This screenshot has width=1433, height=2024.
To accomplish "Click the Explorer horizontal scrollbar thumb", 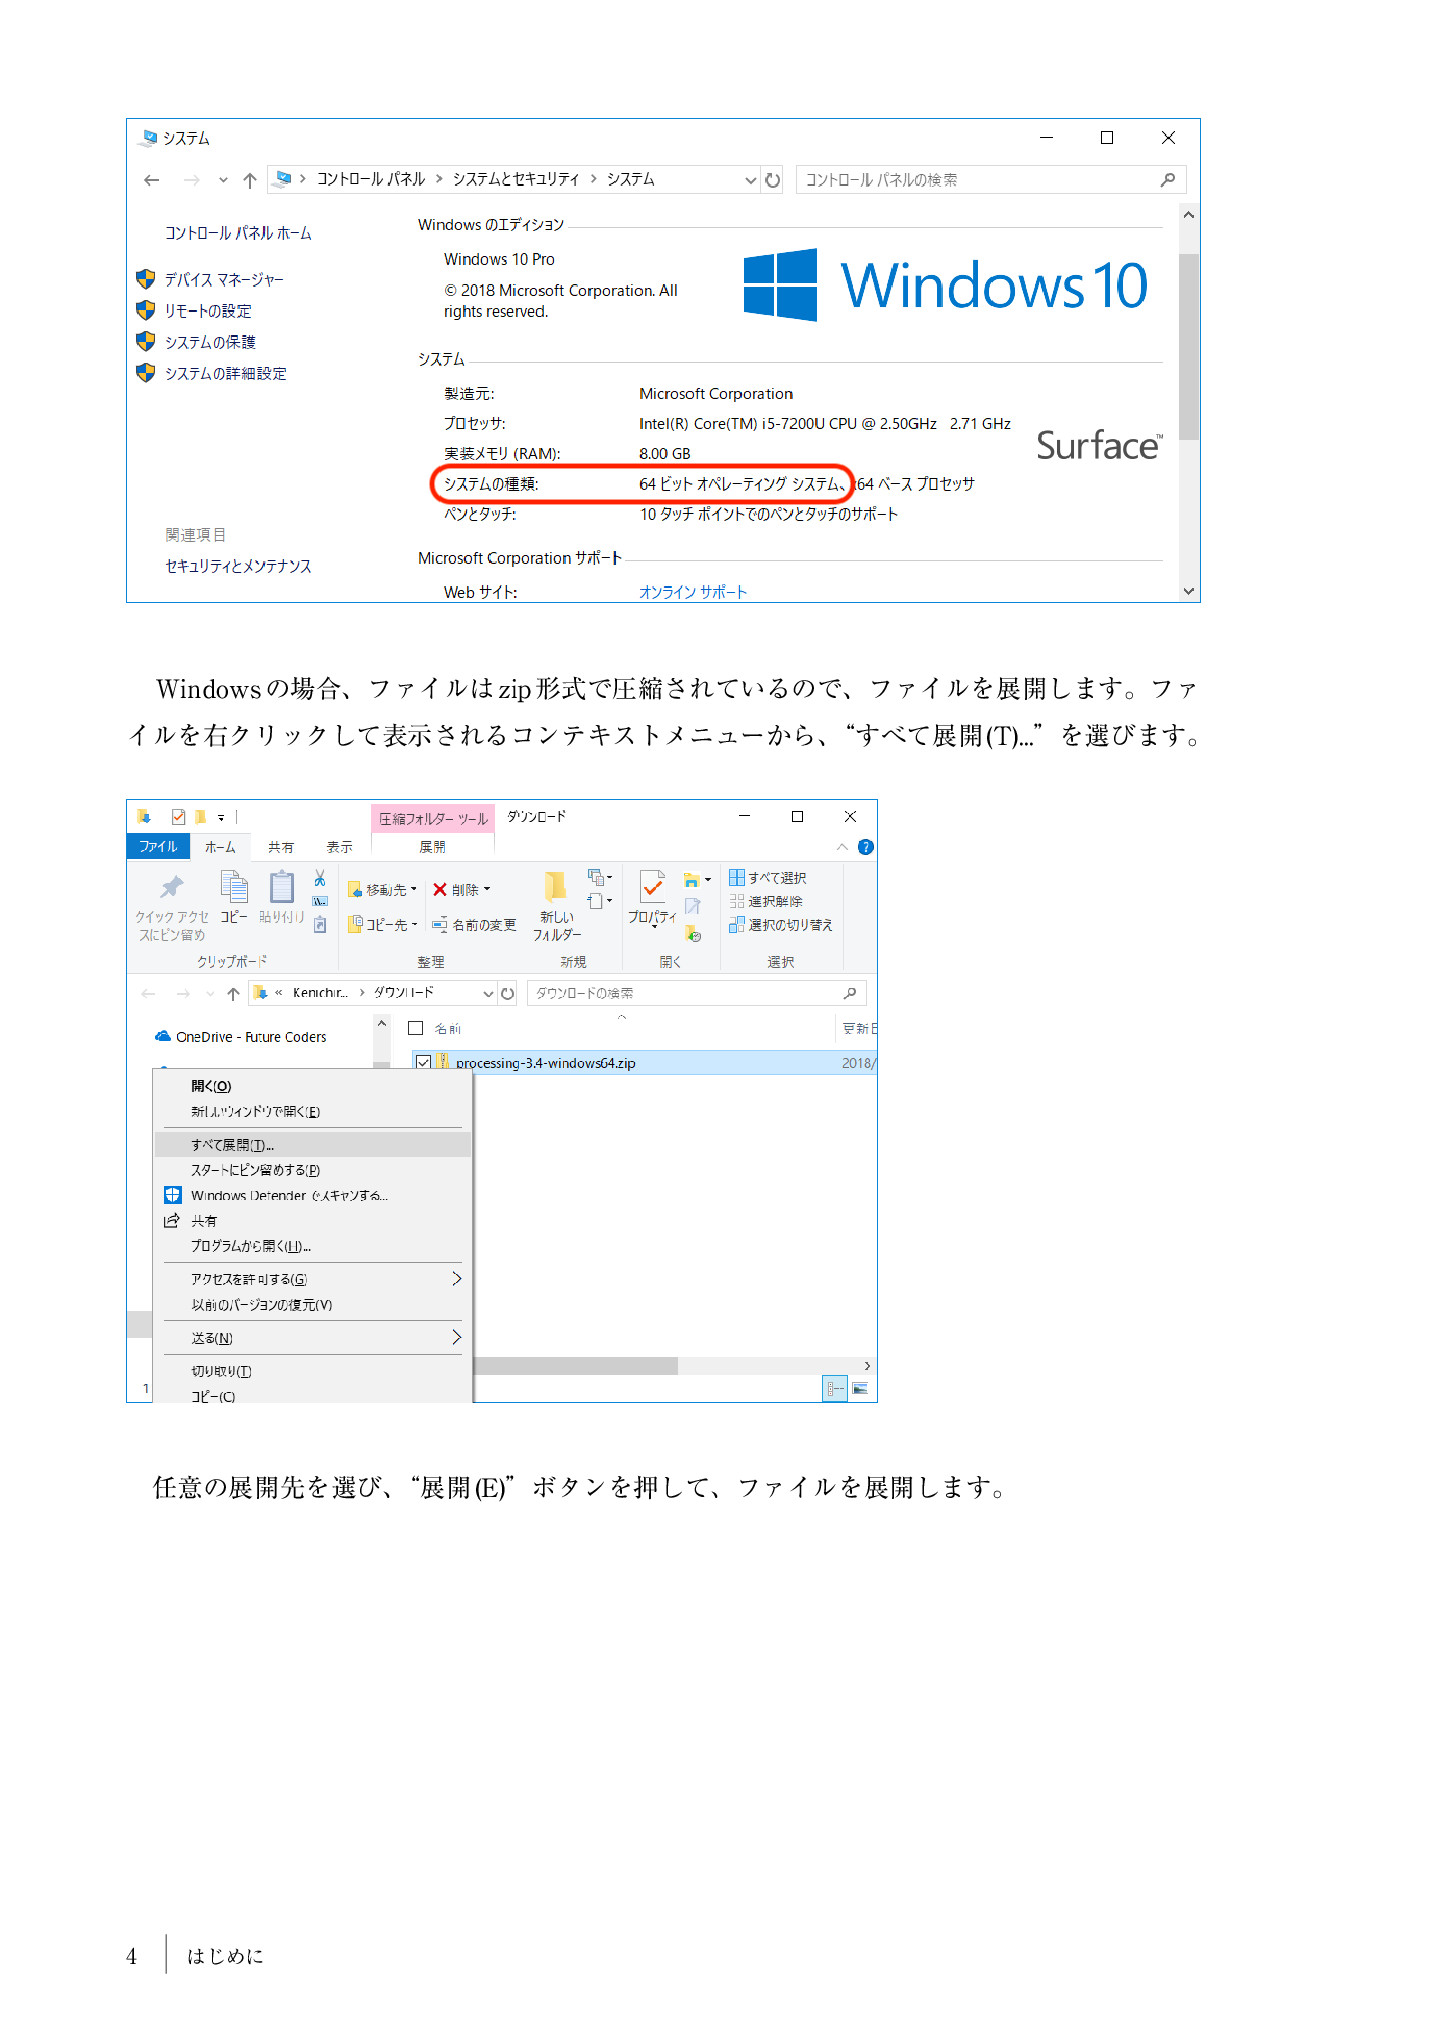I will pyautogui.click(x=576, y=1366).
